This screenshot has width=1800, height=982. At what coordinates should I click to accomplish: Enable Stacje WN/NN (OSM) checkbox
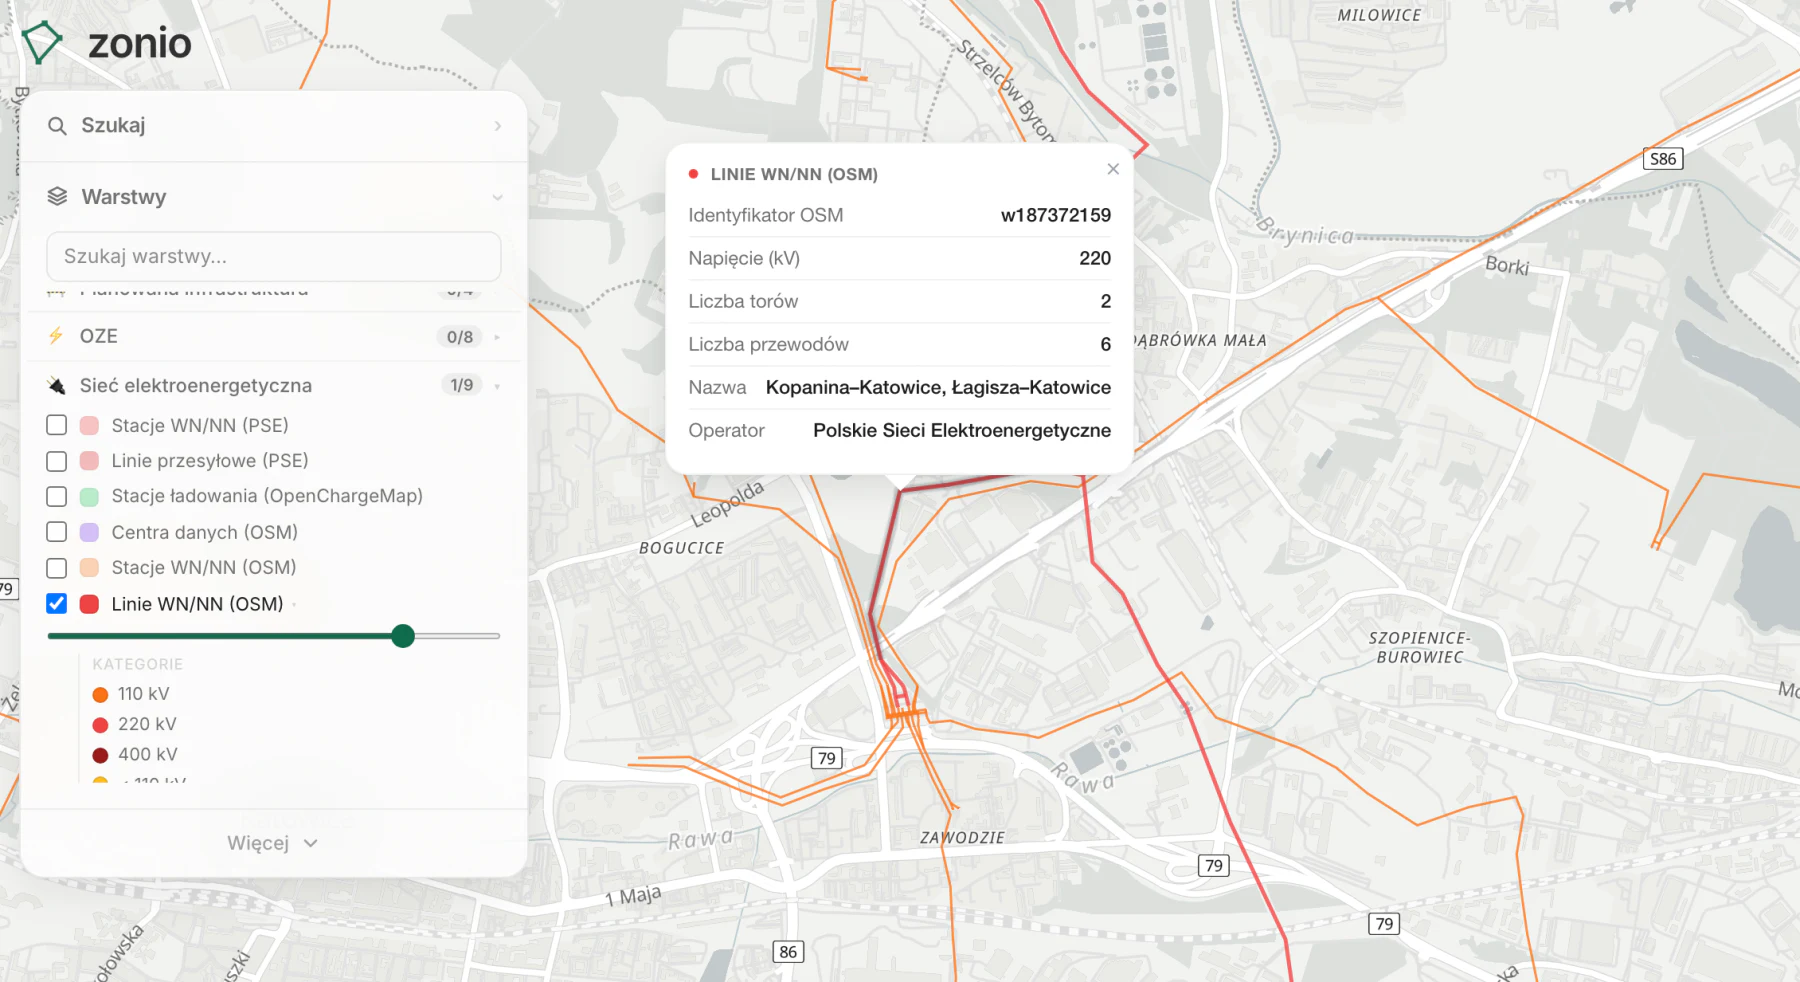pyautogui.click(x=57, y=568)
